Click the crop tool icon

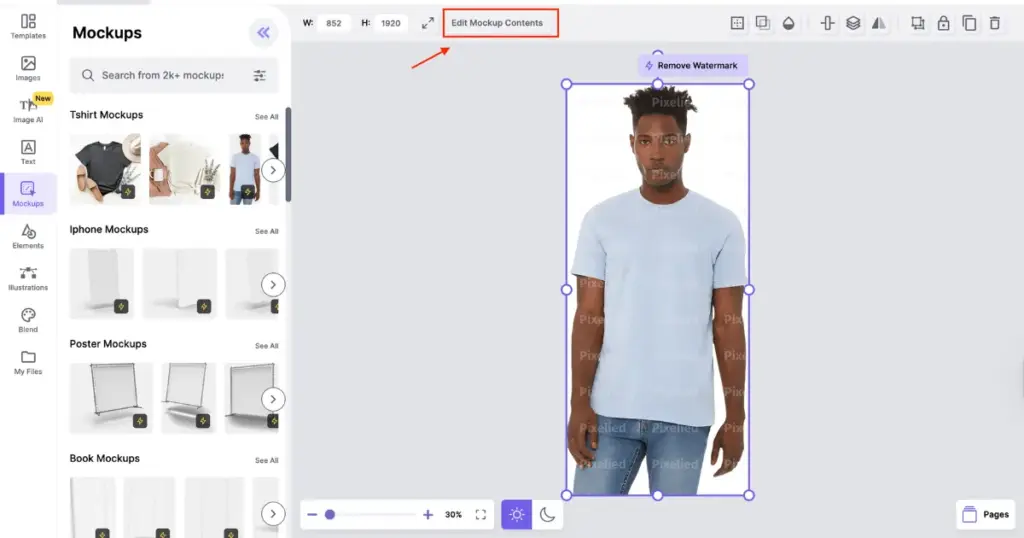click(x=918, y=24)
